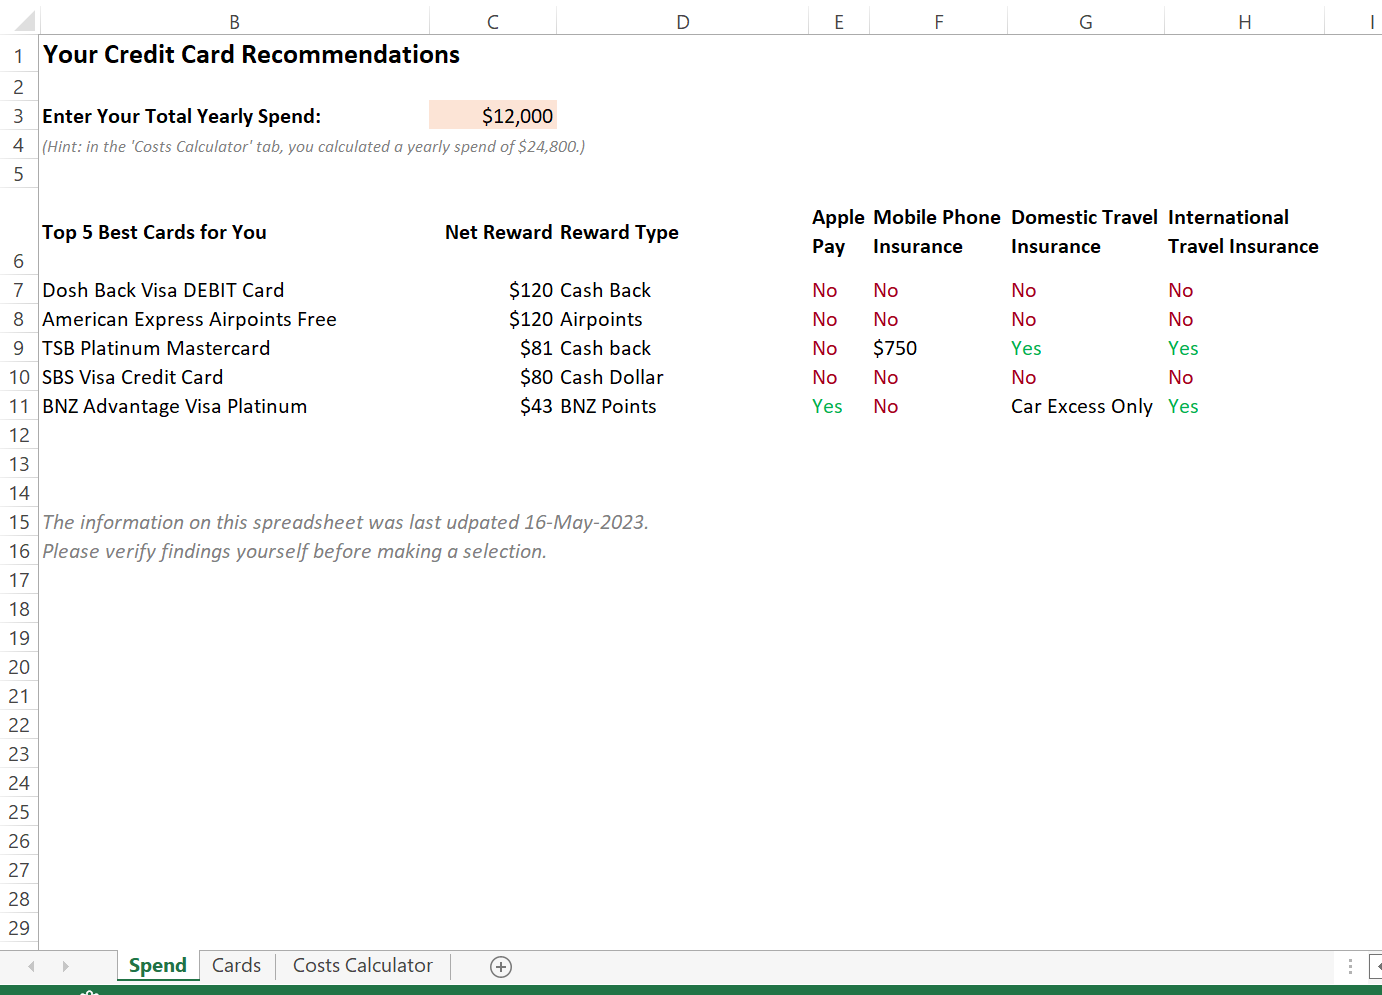Select column B header

tap(234, 22)
